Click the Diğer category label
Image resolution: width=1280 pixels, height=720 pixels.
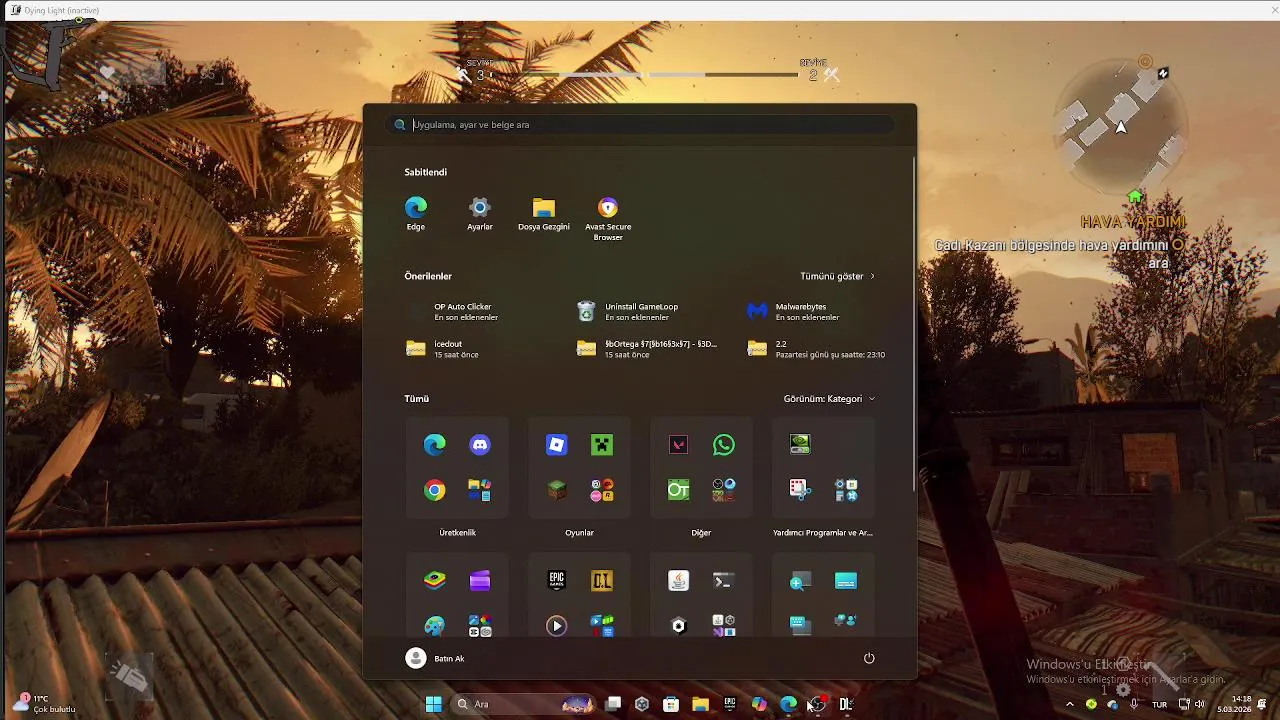pos(701,533)
